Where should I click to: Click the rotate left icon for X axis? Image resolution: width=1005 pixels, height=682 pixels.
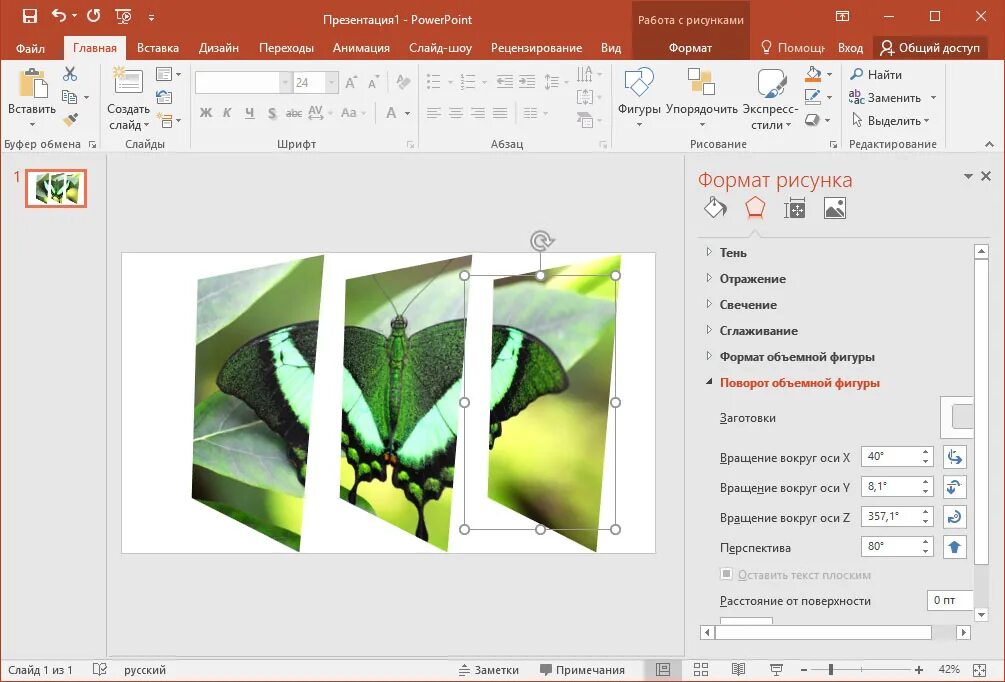click(954, 456)
